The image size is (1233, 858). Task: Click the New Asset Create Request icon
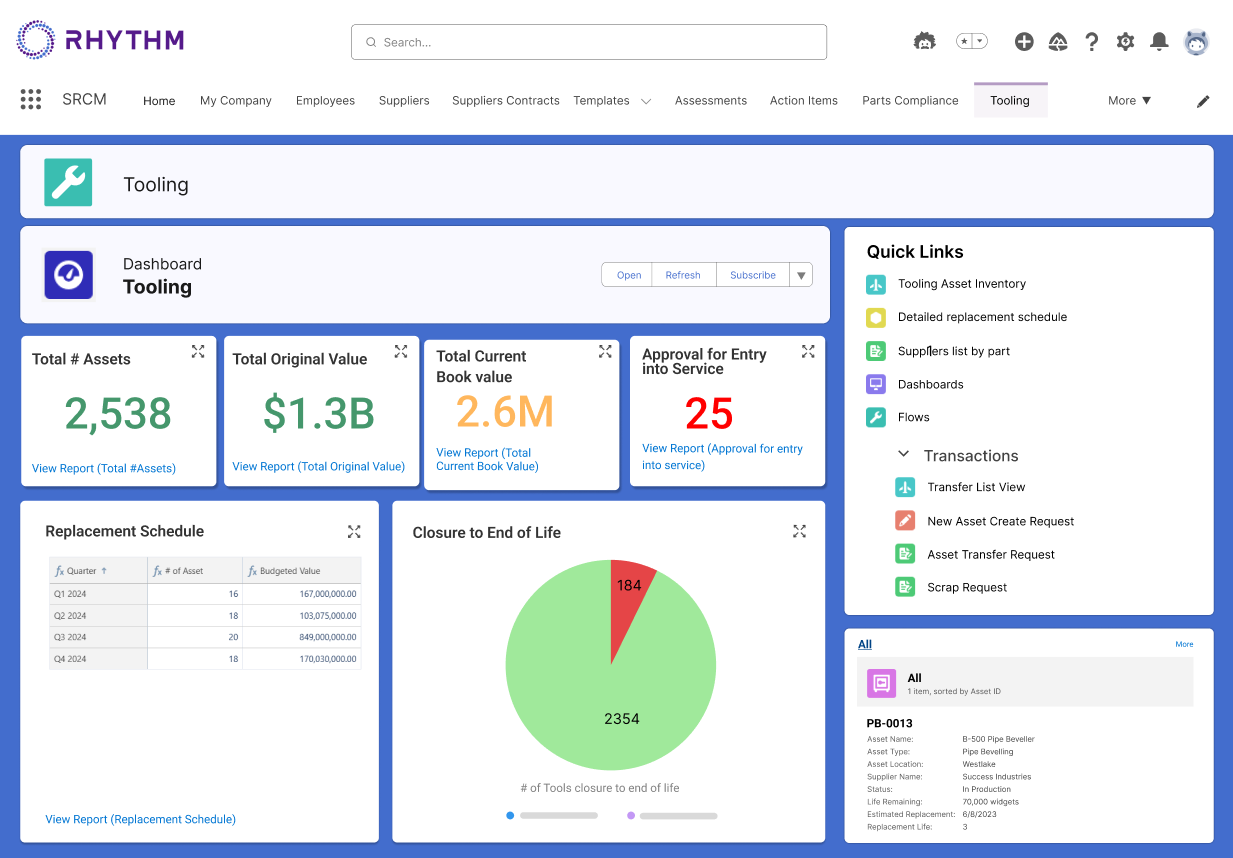[904, 521]
